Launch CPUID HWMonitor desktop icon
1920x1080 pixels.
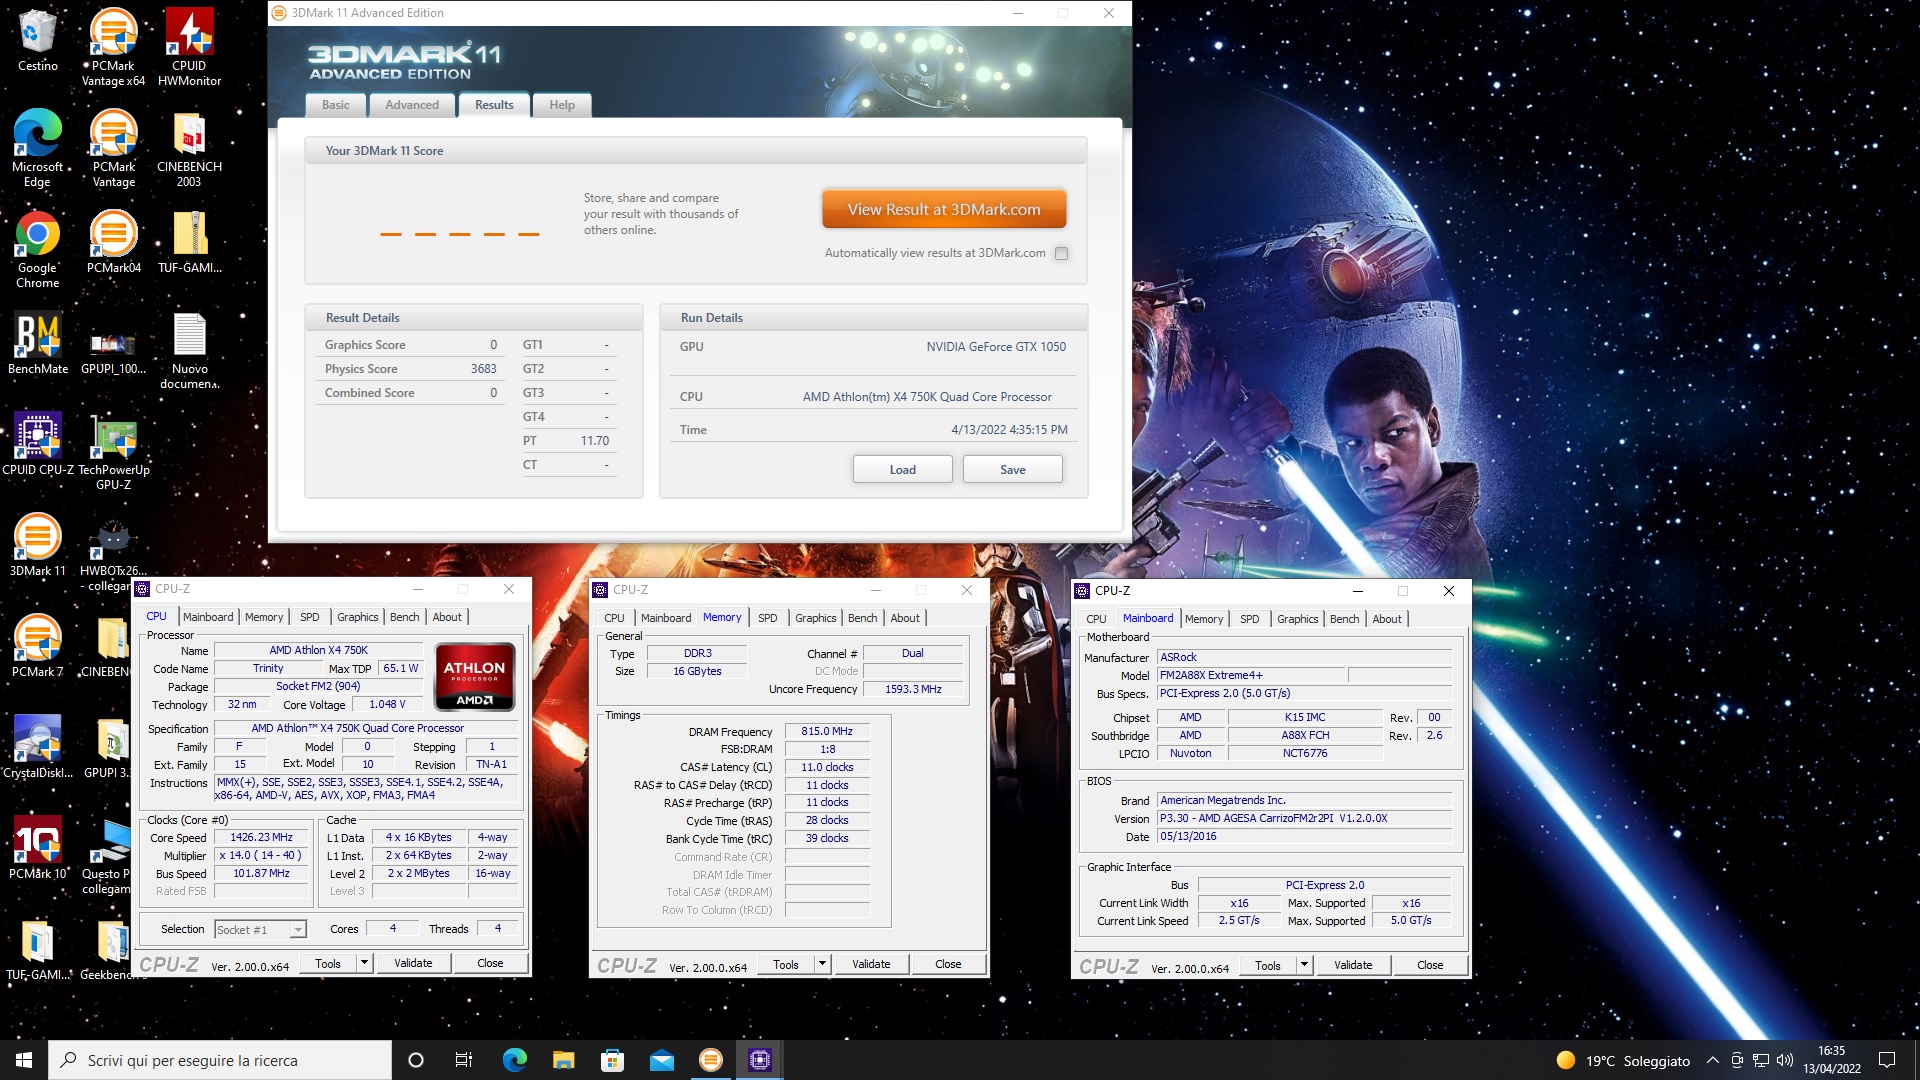189,47
